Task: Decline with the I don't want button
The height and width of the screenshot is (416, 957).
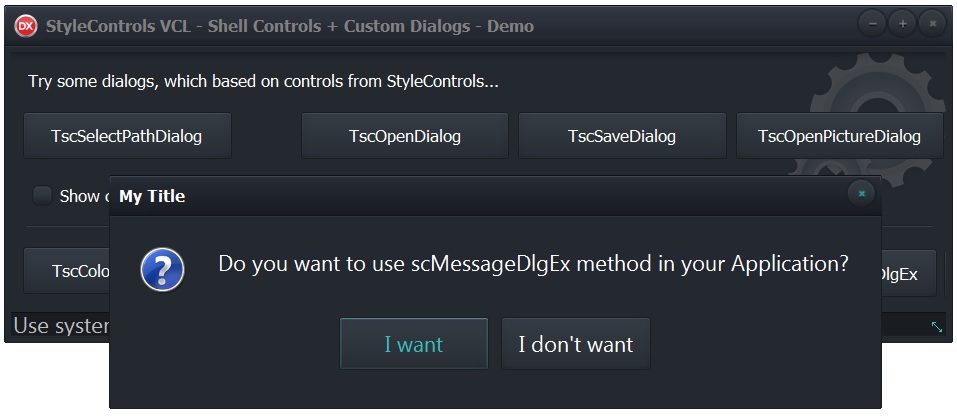Action: 576,343
